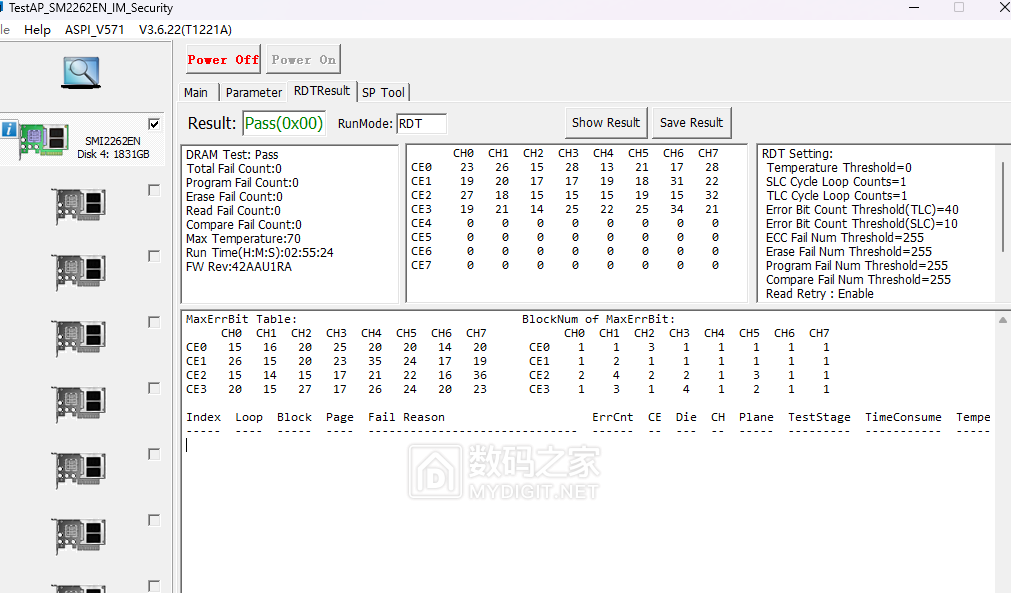Click the 'Compare Fail Count:0' line
The height and width of the screenshot is (593, 1011).
pyautogui.click(x=244, y=225)
